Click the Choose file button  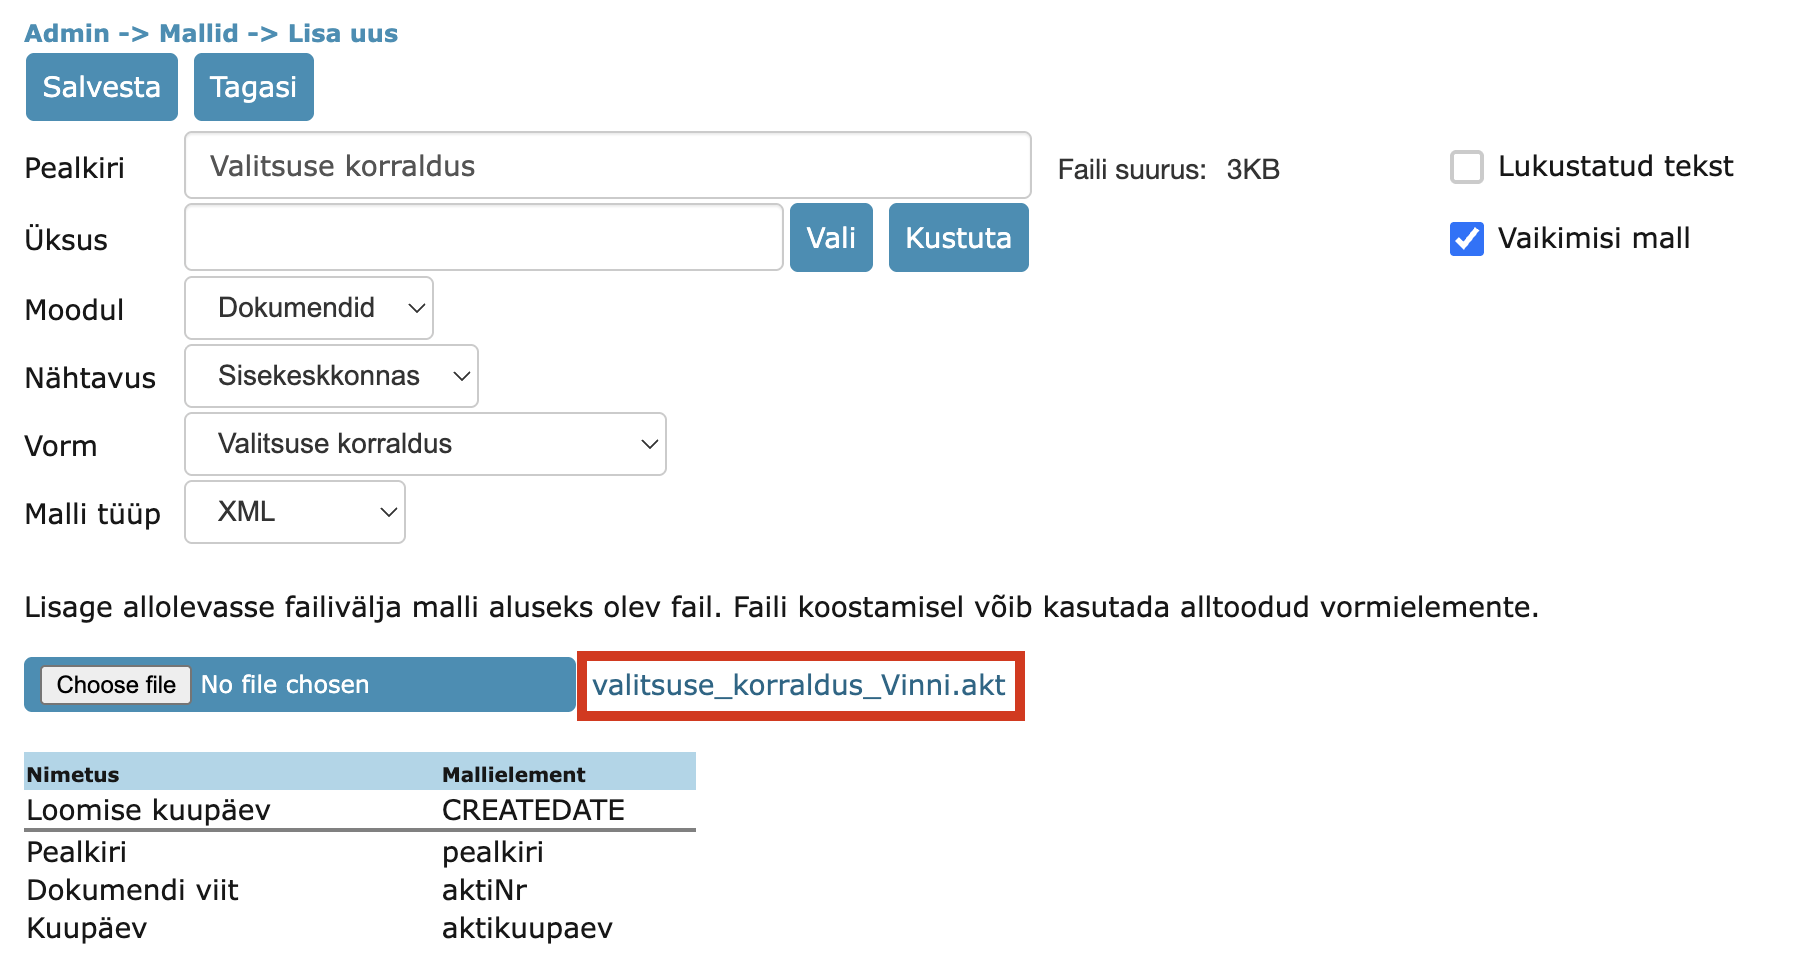click(116, 685)
